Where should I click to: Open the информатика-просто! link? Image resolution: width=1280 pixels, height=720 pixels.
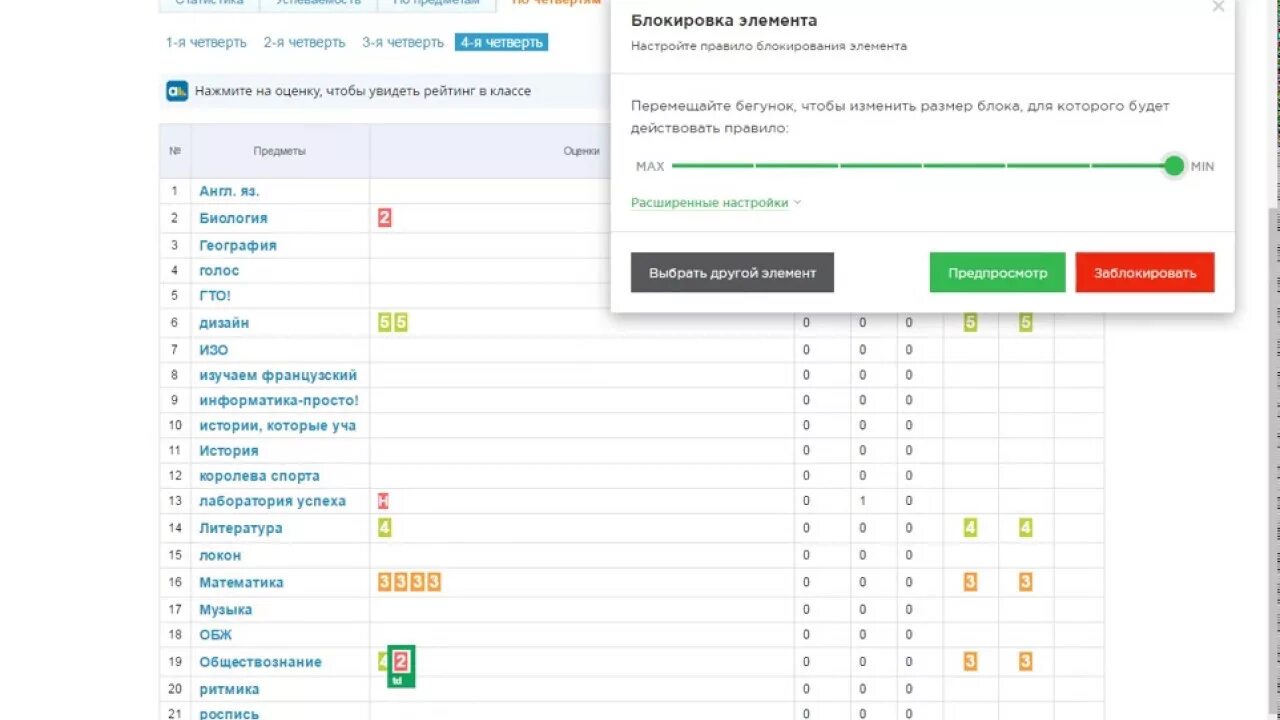[x=279, y=400]
